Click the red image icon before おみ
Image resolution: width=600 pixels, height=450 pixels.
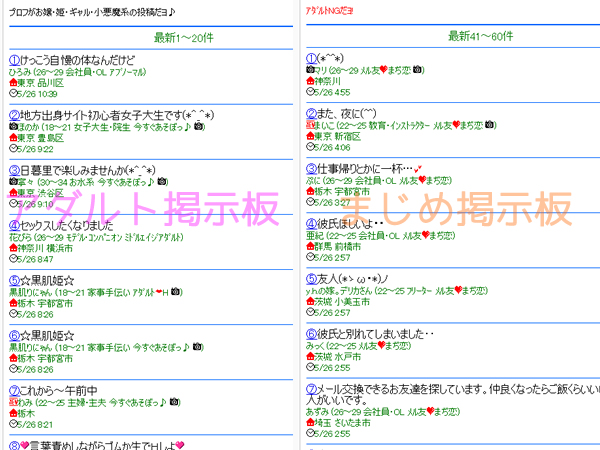tap(12, 402)
